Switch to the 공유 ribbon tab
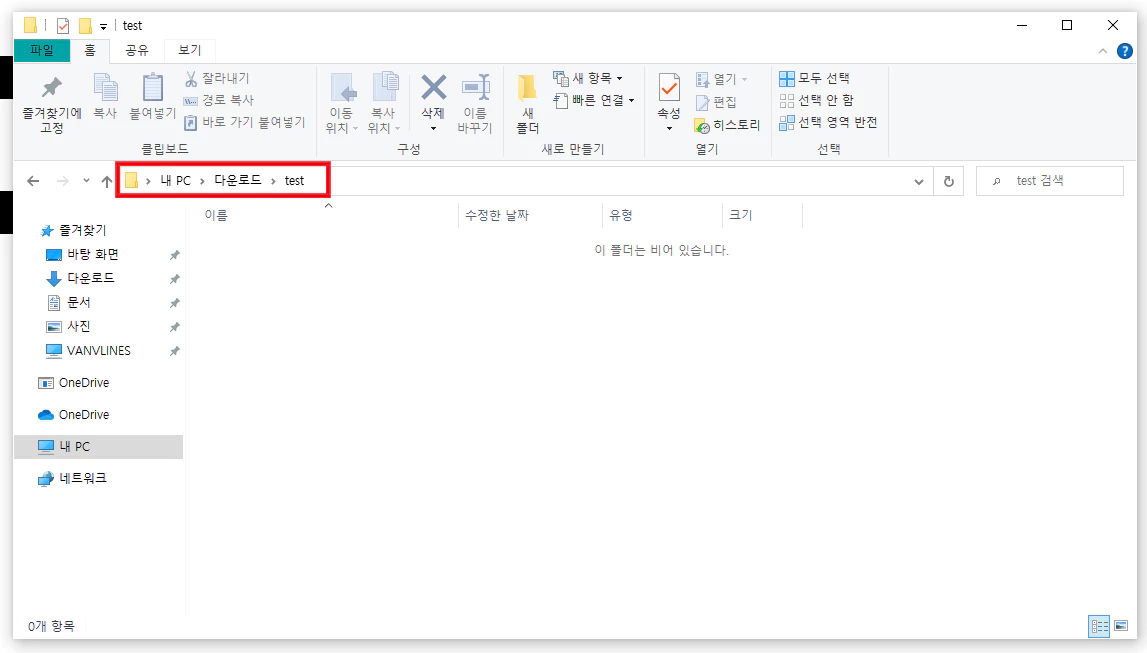The width and height of the screenshot is (1147, 653). tap(136, 50)
